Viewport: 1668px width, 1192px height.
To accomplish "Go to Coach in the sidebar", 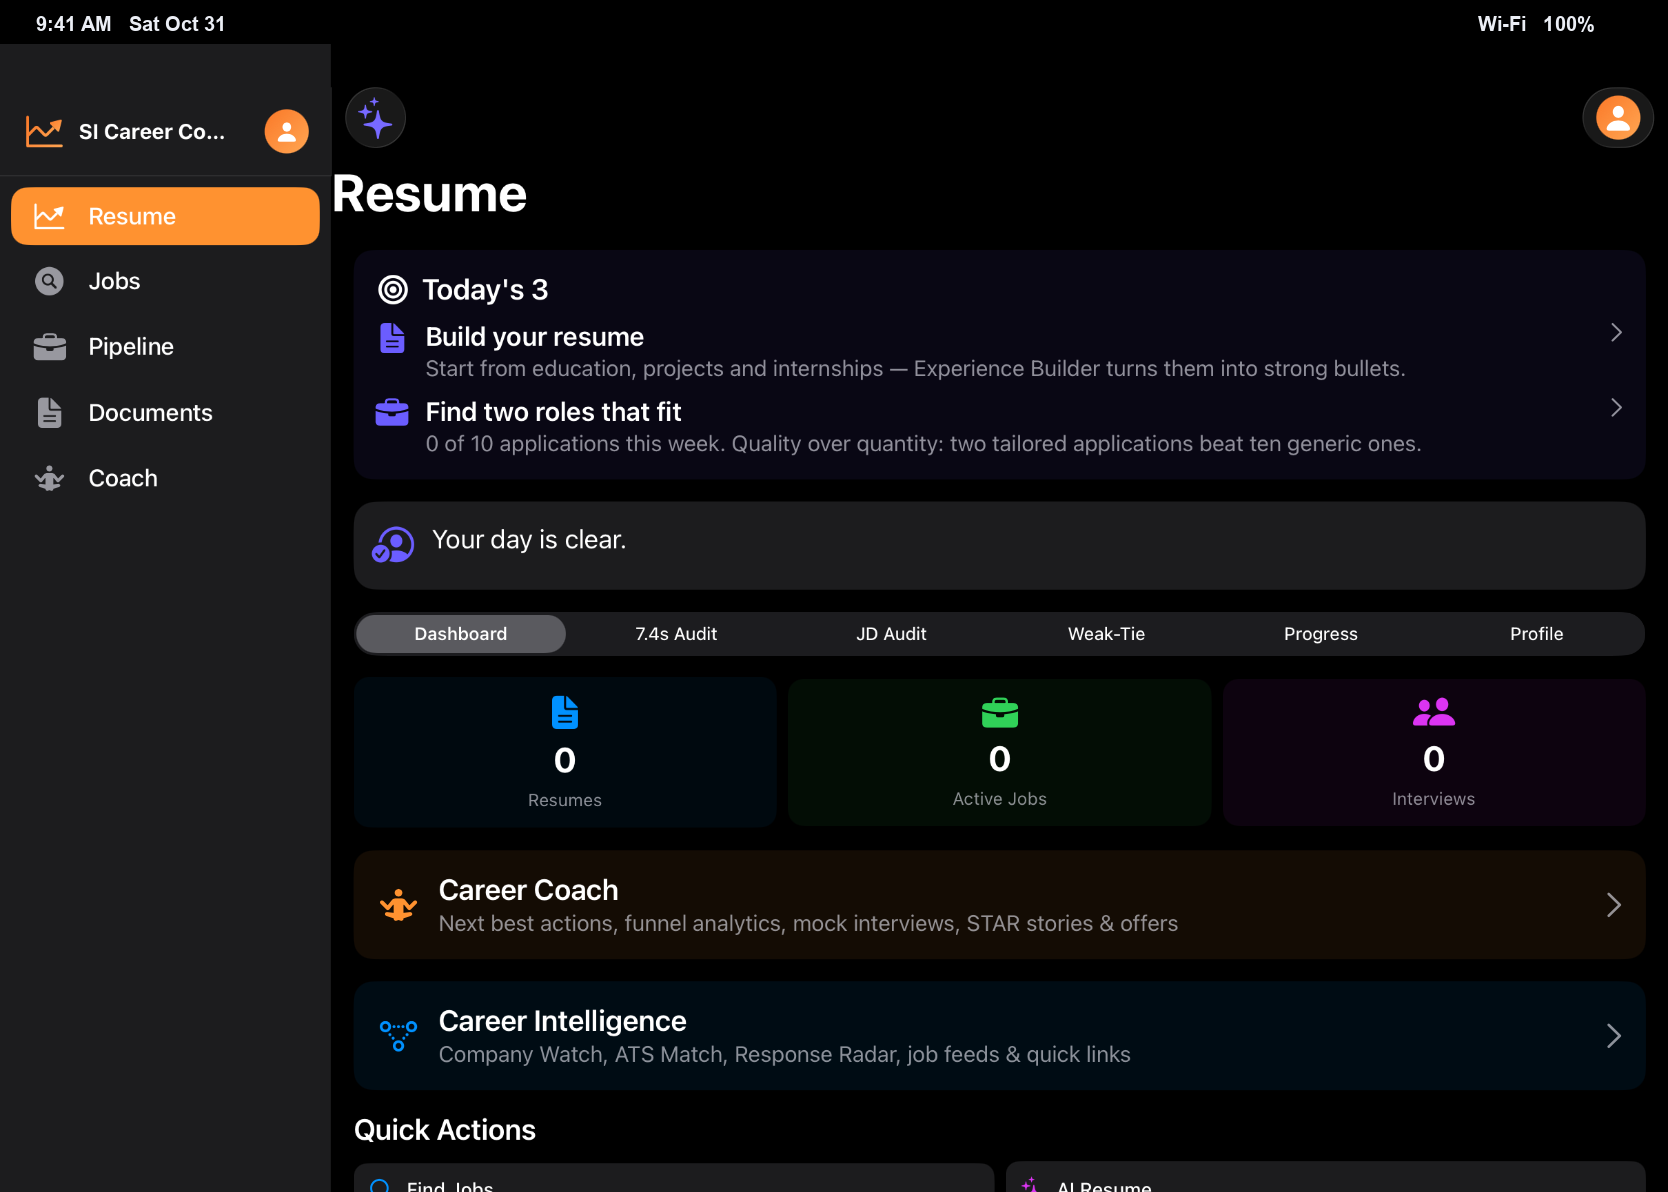I will pyautogui.click(x=165, y=478).
